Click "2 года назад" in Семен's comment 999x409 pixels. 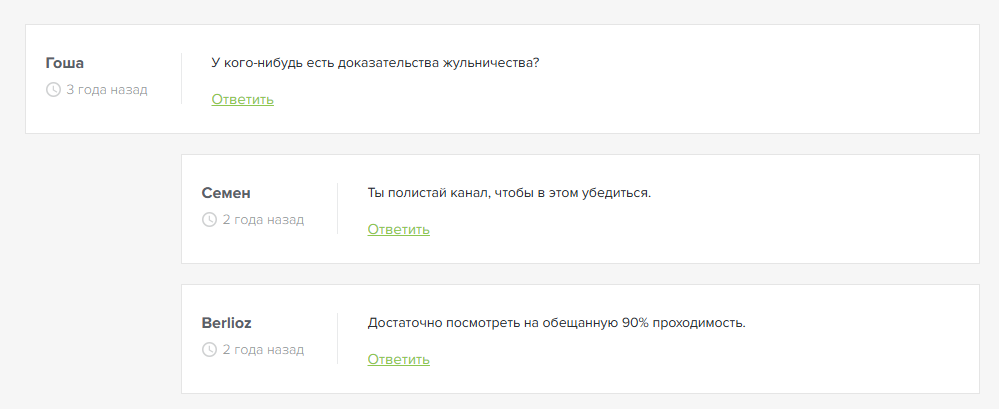click(x=262, y=220)
